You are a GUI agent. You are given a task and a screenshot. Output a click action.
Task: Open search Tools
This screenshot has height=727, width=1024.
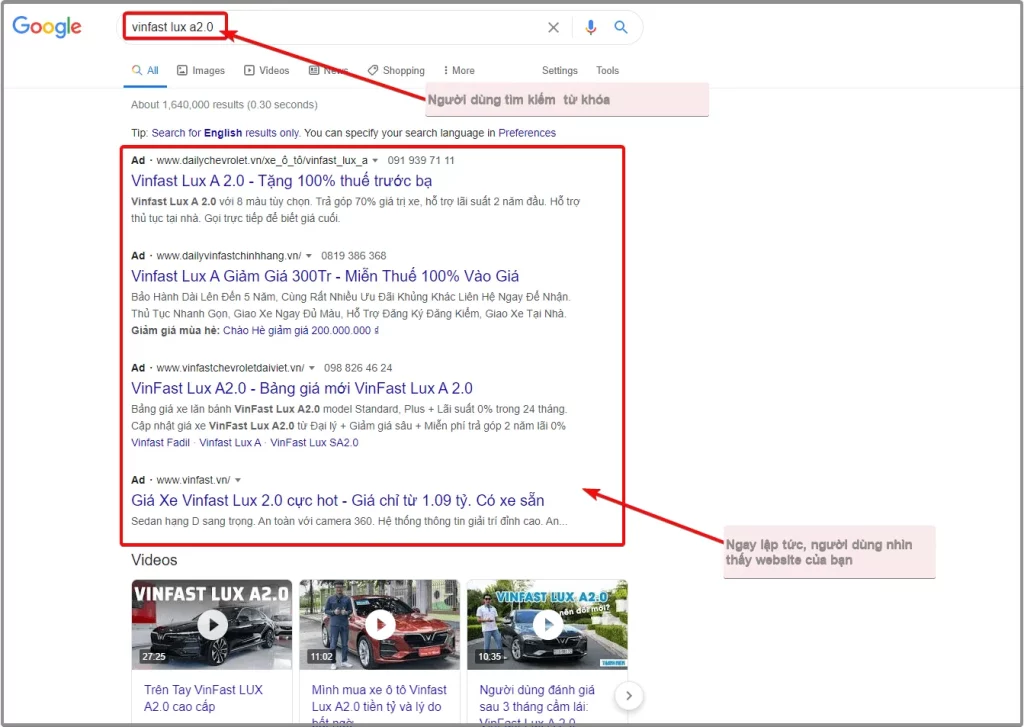coord(607,71)
